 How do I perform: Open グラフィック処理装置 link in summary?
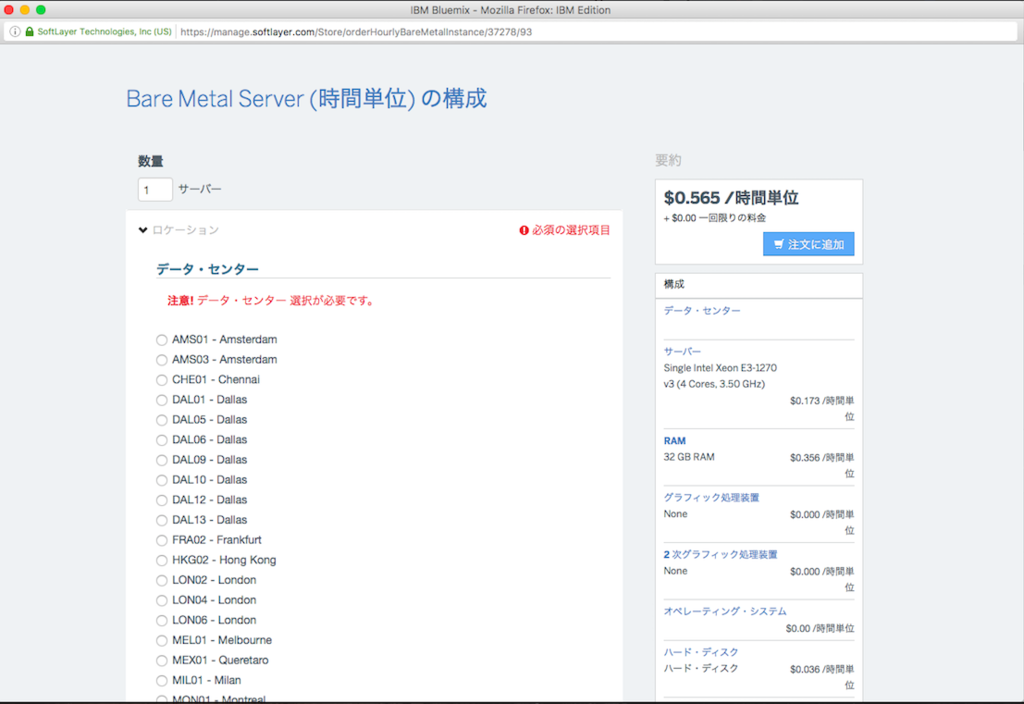(711, 498)
